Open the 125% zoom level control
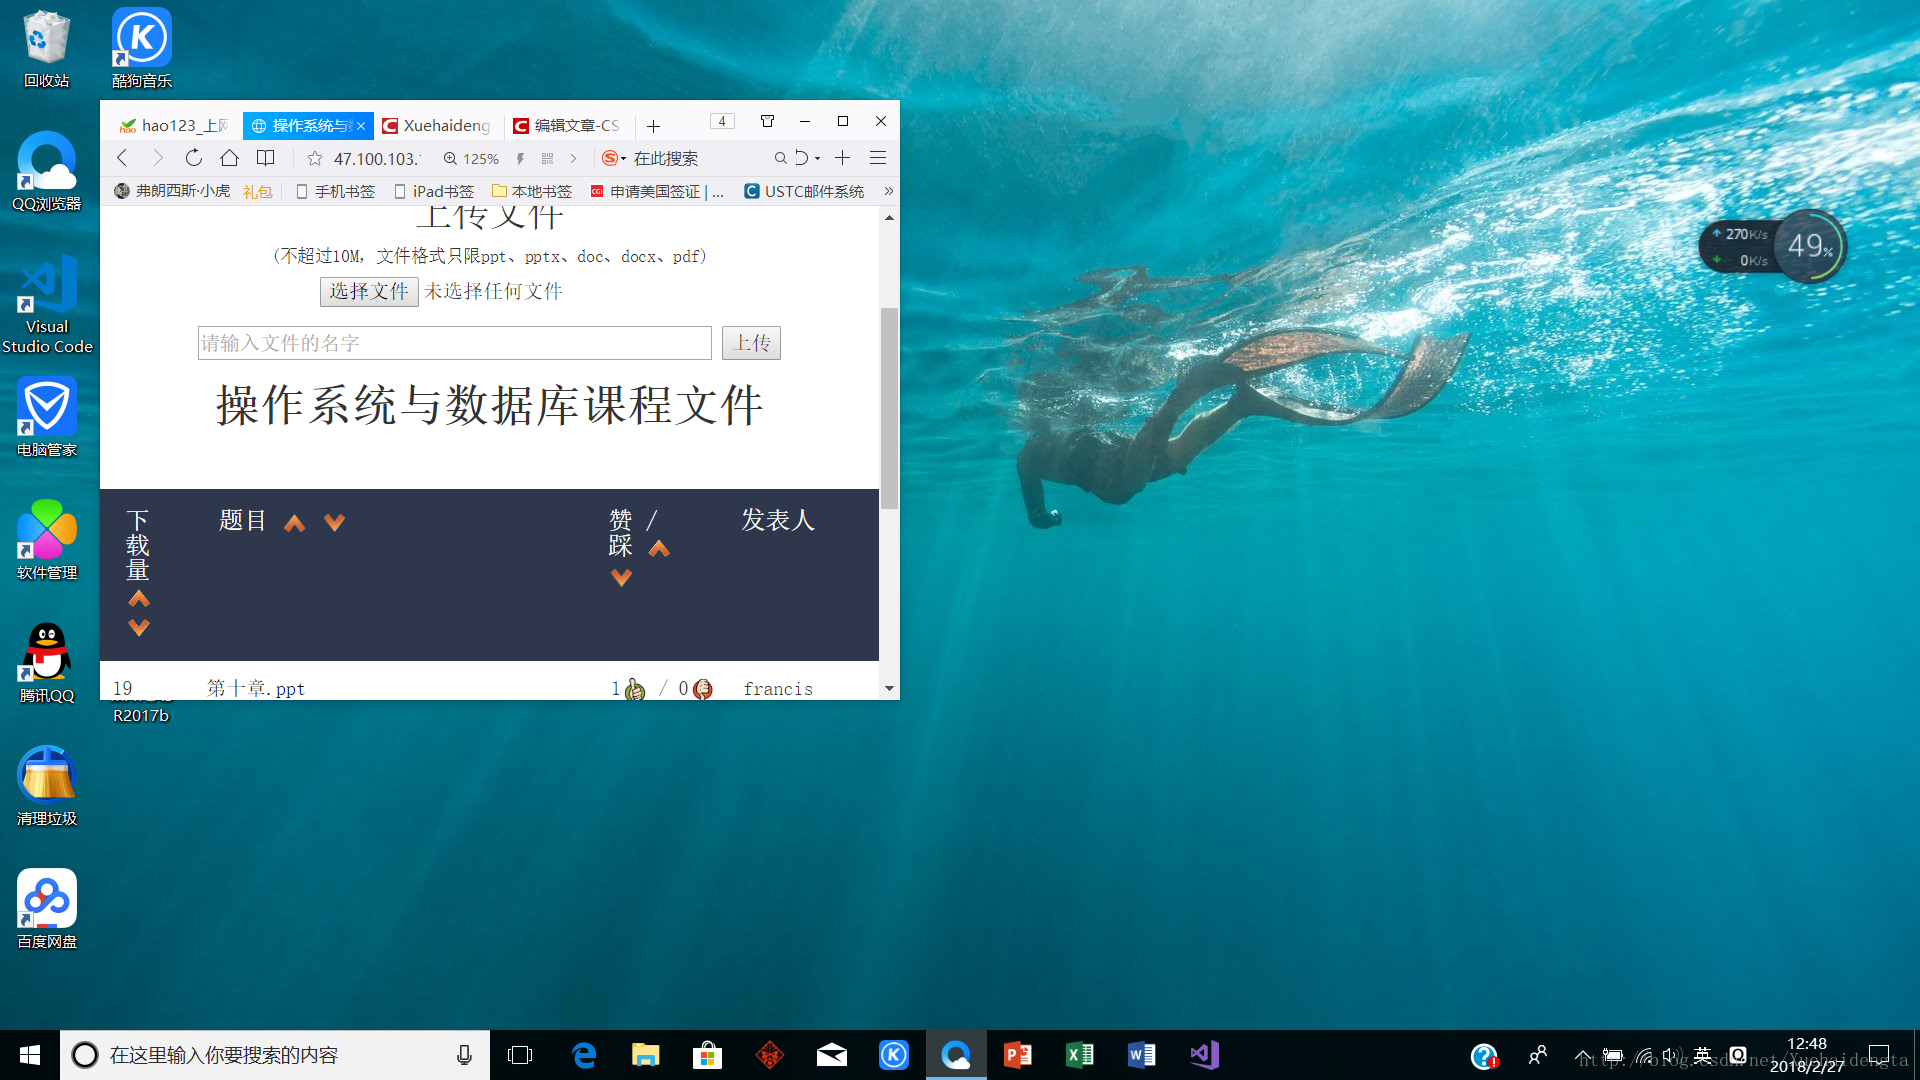The width and height of the screenshot is (1920, 1080). [471, 159]
